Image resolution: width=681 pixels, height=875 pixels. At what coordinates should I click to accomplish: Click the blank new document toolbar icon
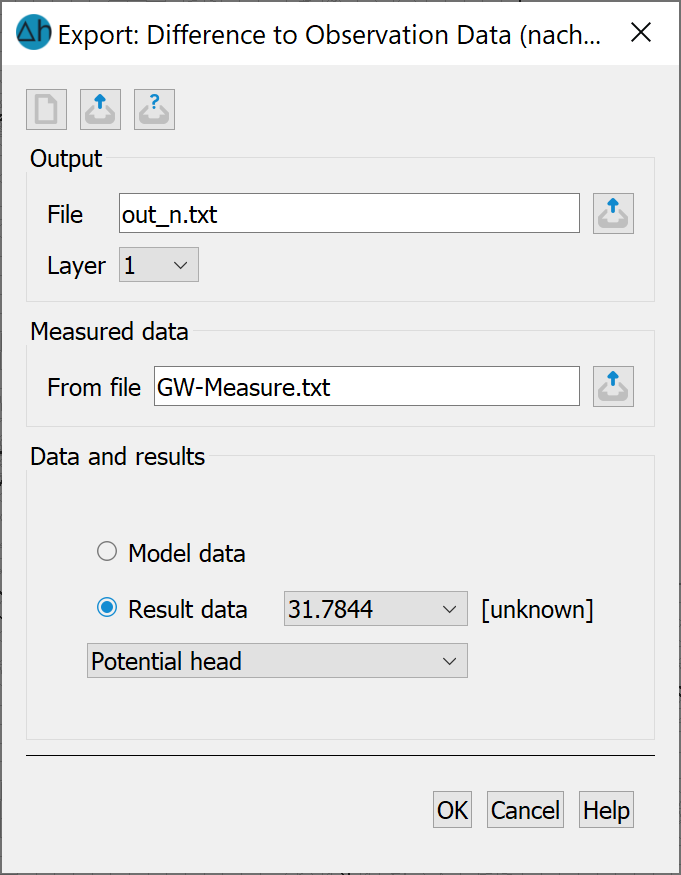click(46, 109)
